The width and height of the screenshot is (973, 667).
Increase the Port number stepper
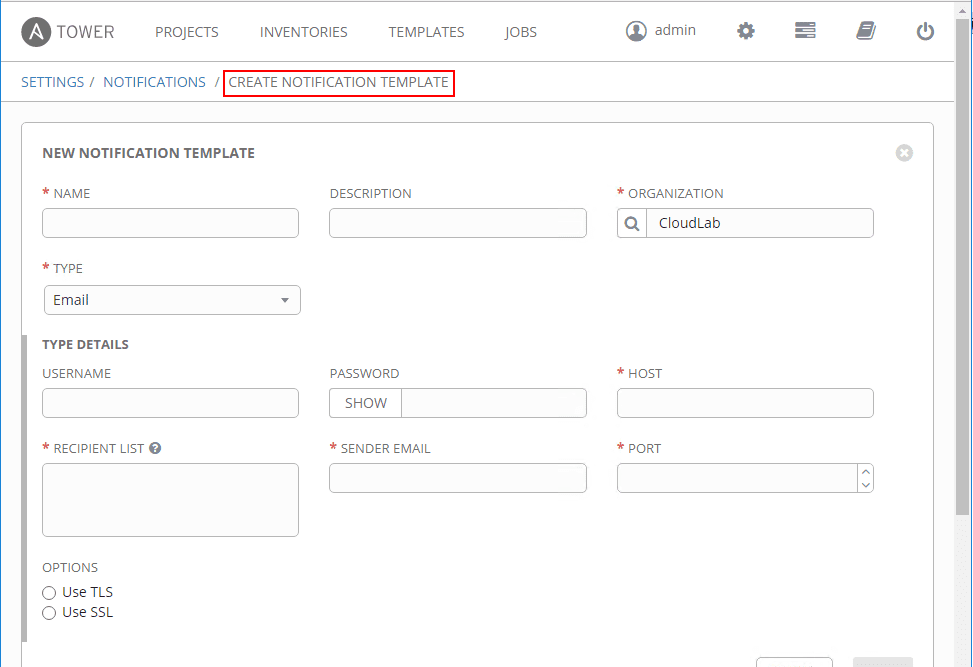click(866, 472)
